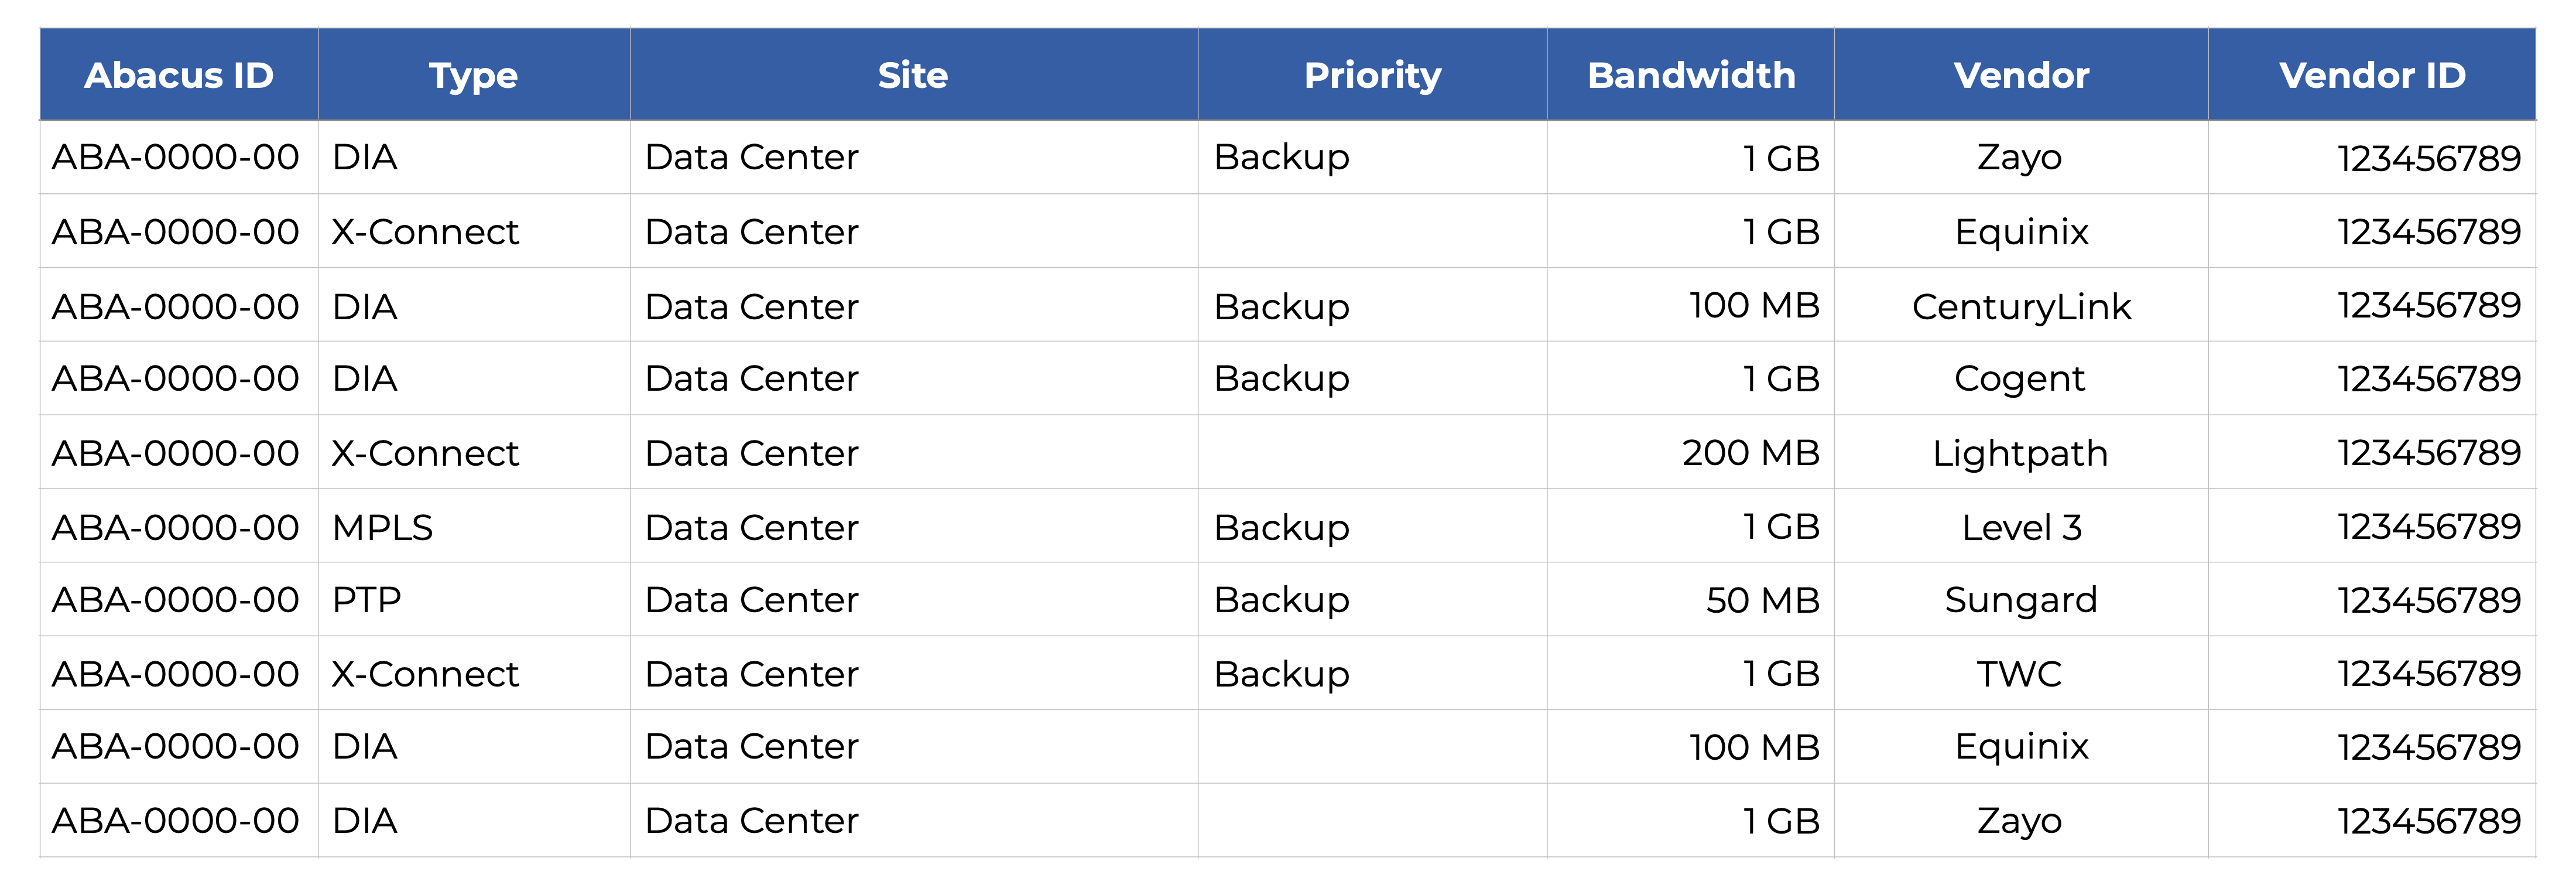The image size is (2576, 881).
Task: Select the Priority column header
Action: pyautogui.click(x=1372, y=75)
